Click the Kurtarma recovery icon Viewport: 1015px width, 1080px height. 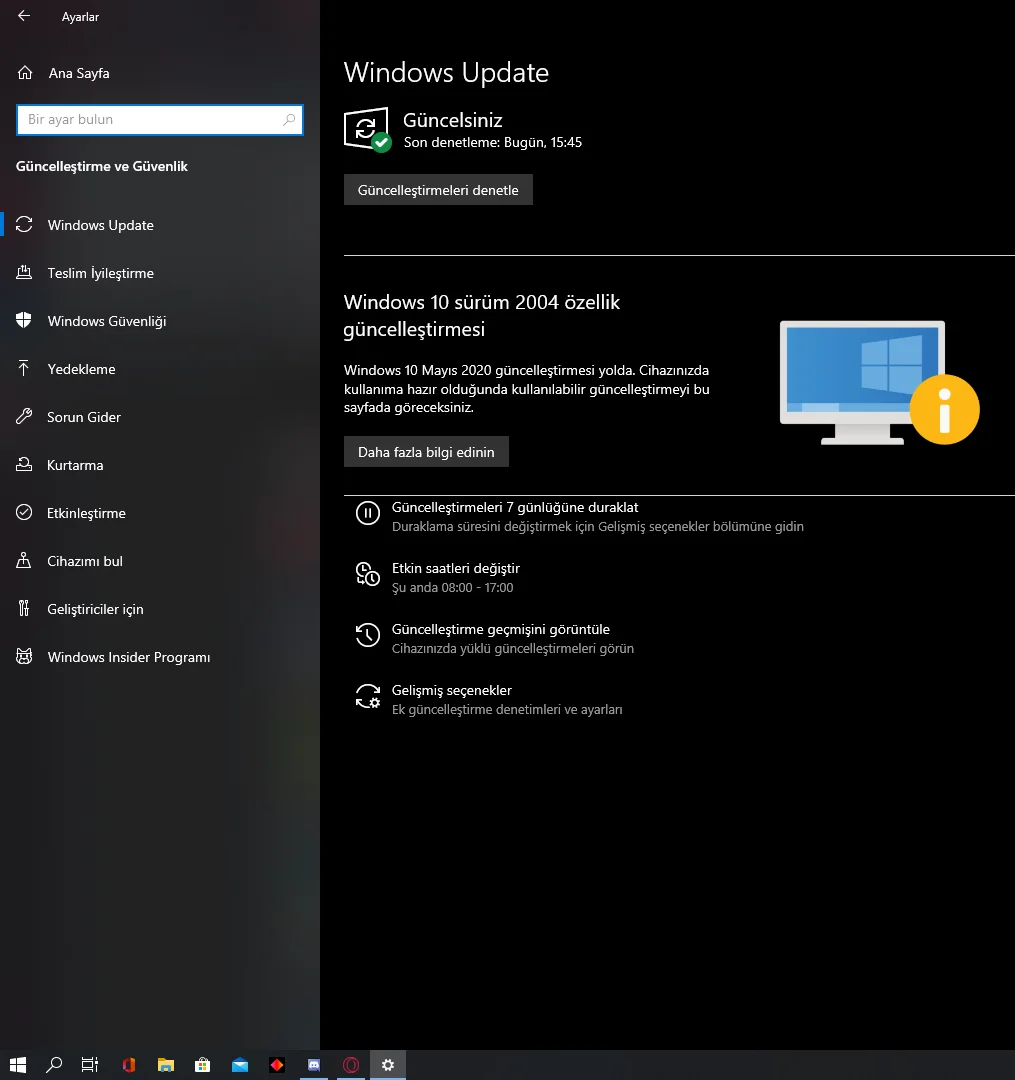point(24,464)
